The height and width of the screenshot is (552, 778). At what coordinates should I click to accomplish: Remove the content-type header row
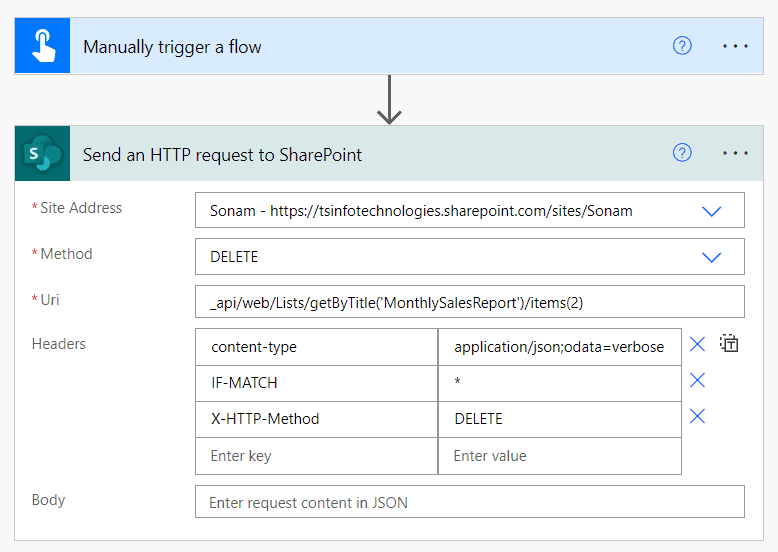tap(697, 344)
